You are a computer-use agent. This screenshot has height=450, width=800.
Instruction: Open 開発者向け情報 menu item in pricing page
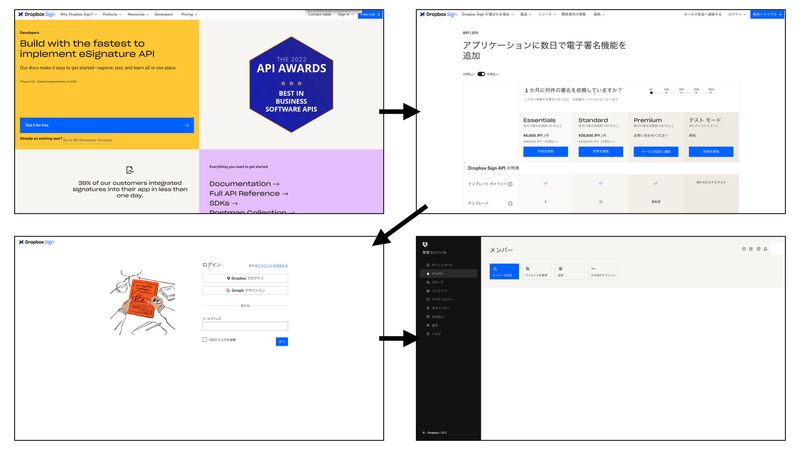(x=573, y=14)
